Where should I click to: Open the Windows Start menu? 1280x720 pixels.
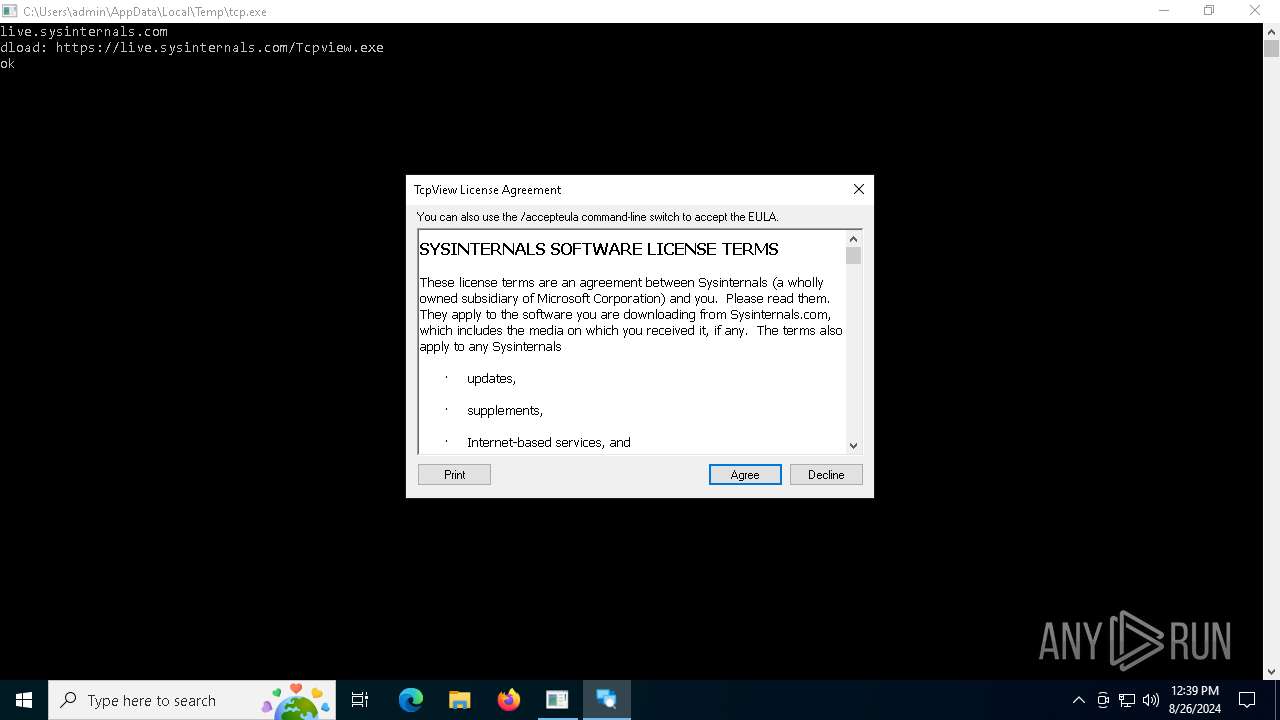(24, 700)
